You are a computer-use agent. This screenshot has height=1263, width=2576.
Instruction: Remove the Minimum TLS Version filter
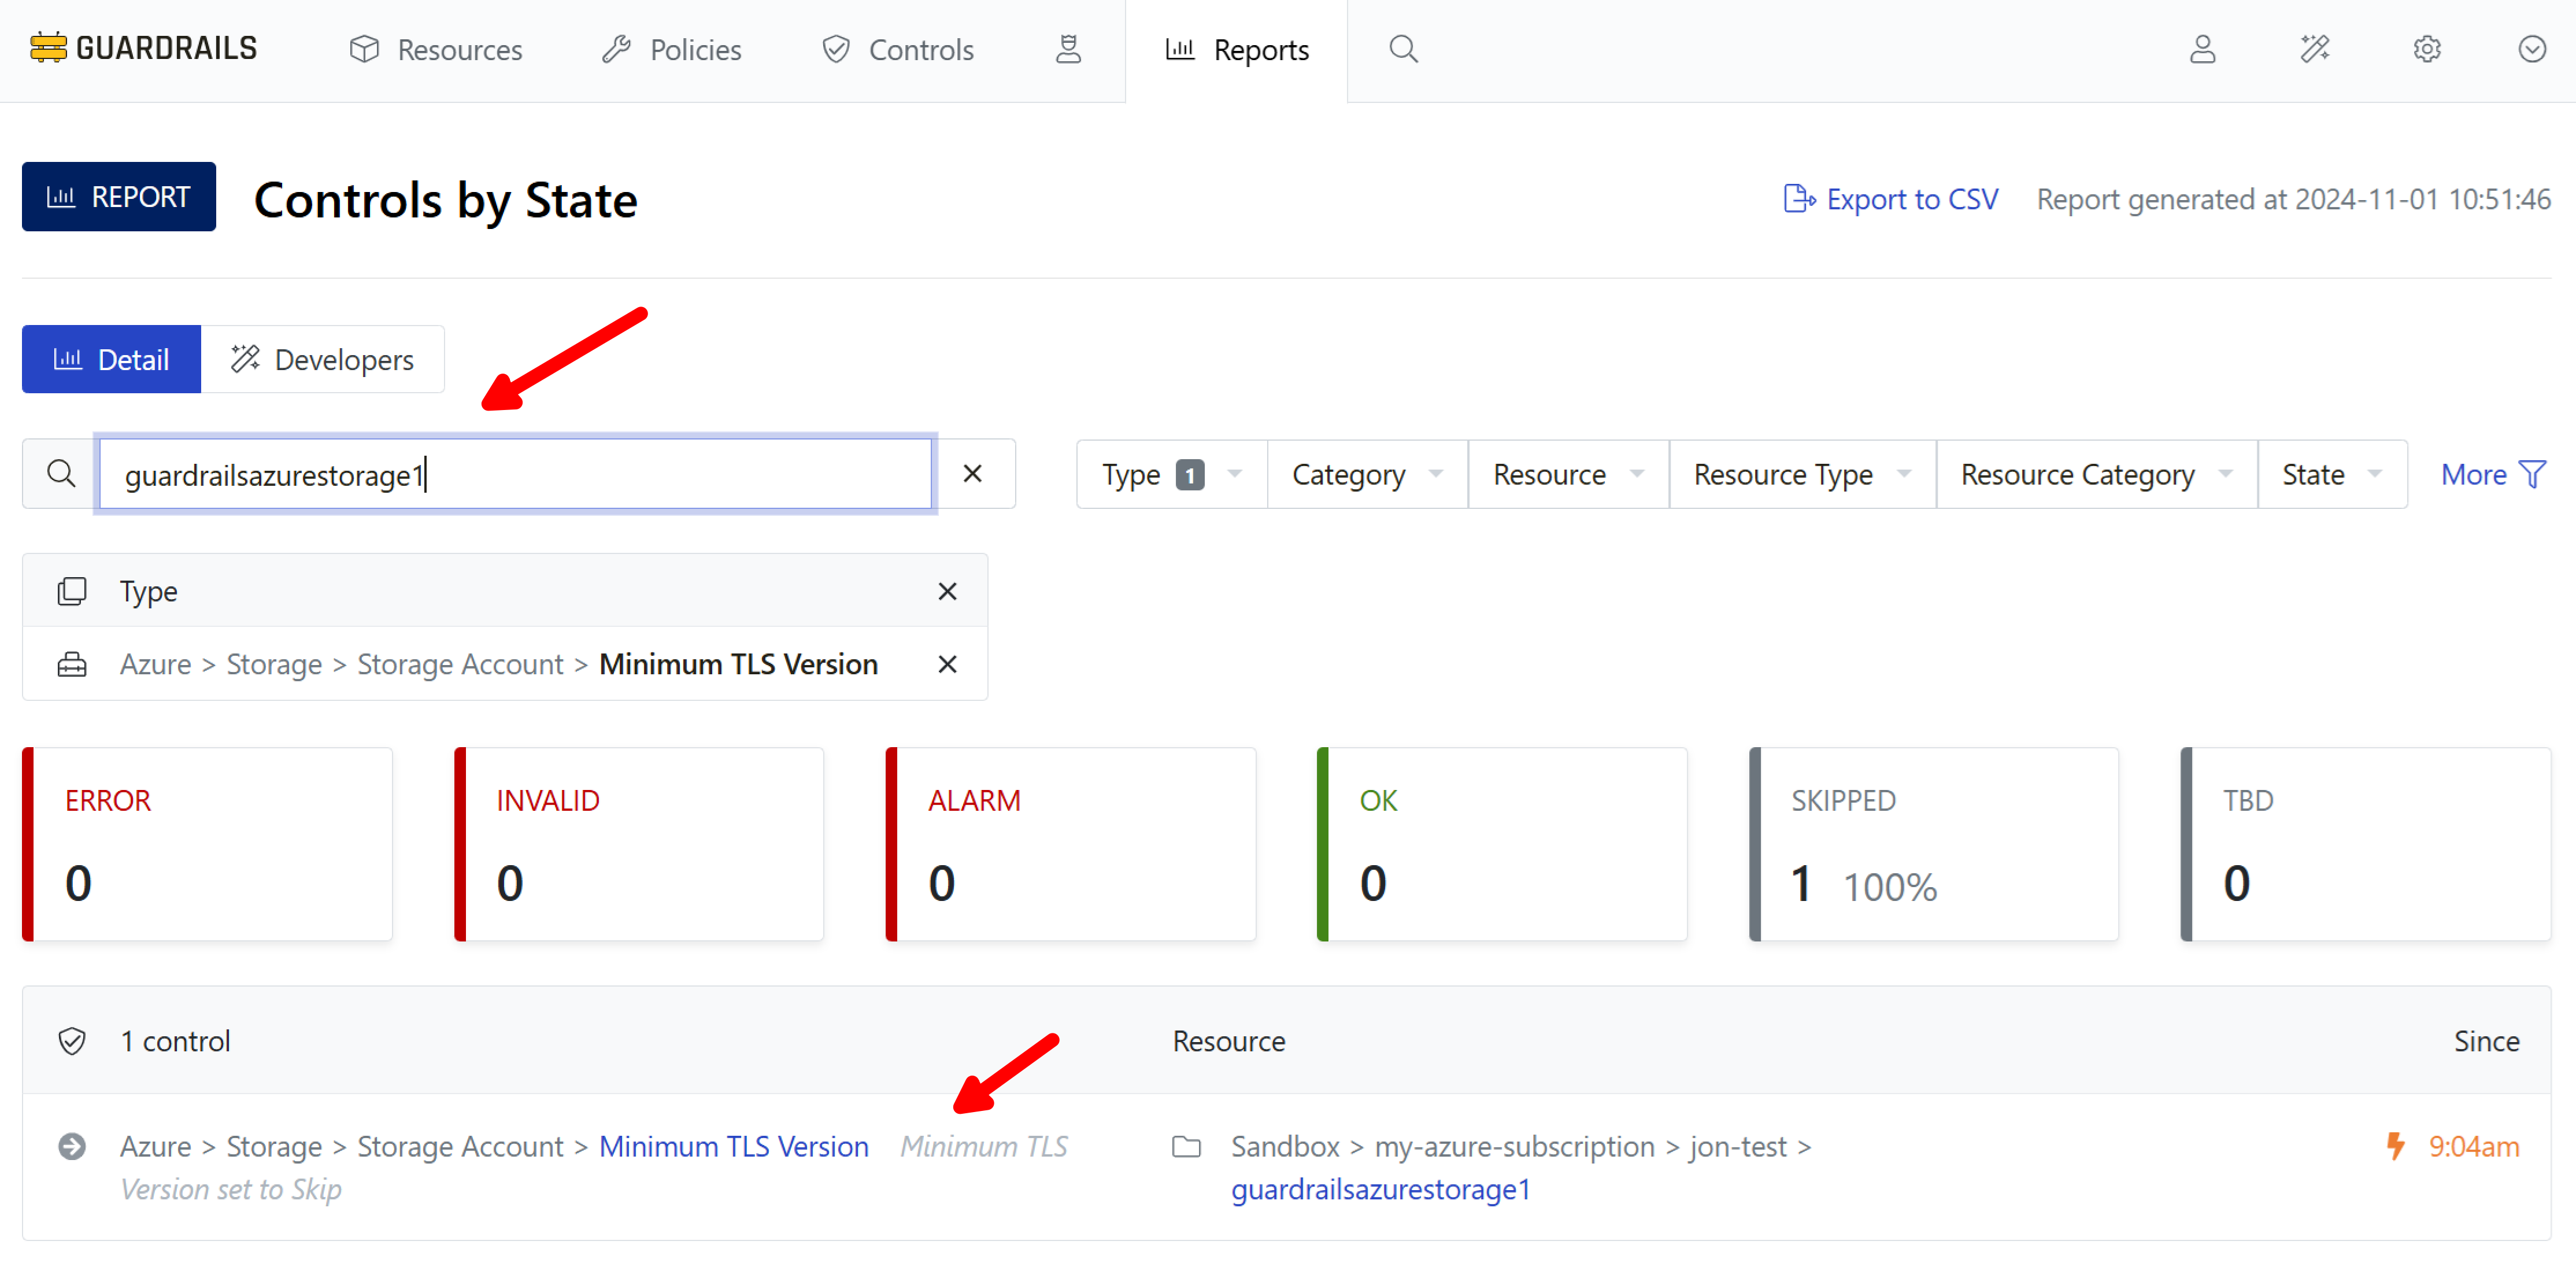[947, 664]
